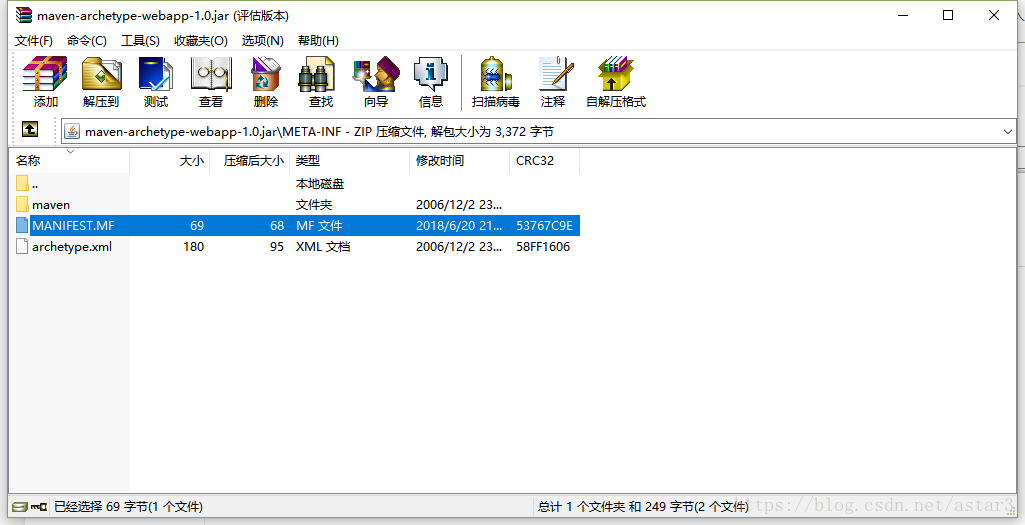The image size is (1025, 525).
Task: Click the parent '..' folder icon
Action: (x=22, y=184)
